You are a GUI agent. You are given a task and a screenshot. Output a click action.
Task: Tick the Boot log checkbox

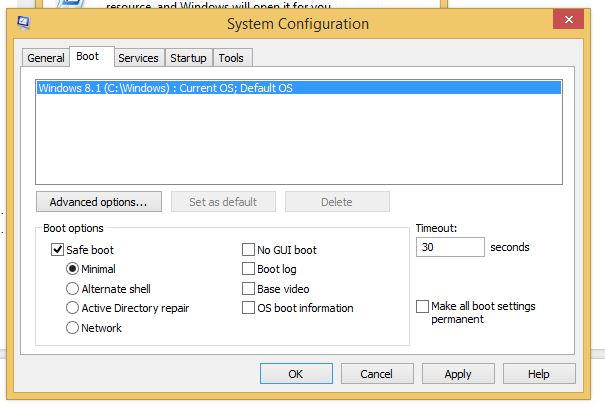click(x=248, y=268)
